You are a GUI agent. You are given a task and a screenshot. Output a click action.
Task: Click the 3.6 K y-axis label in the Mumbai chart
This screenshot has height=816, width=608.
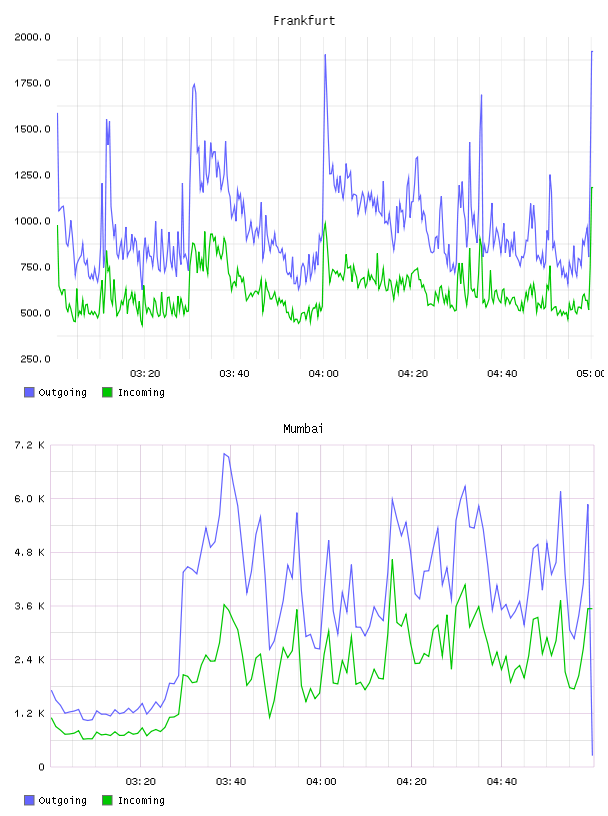(x=30, y=606)
